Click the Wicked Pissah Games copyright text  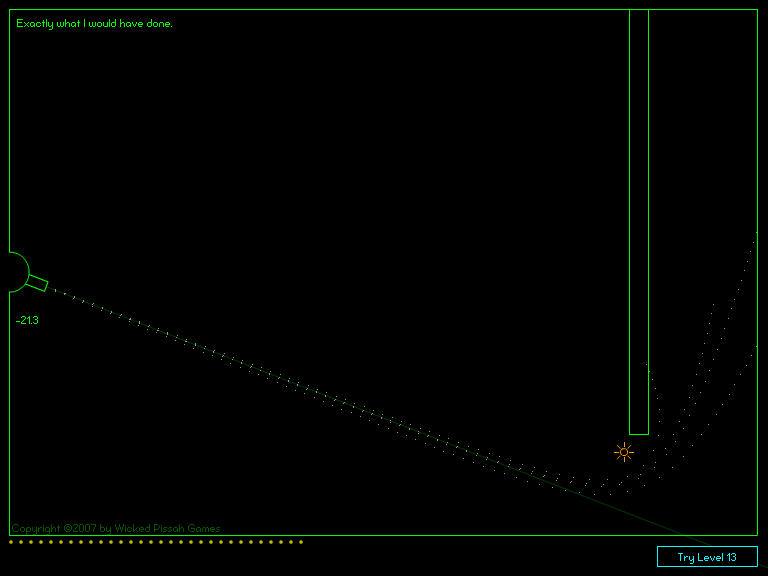pos(116,528)
